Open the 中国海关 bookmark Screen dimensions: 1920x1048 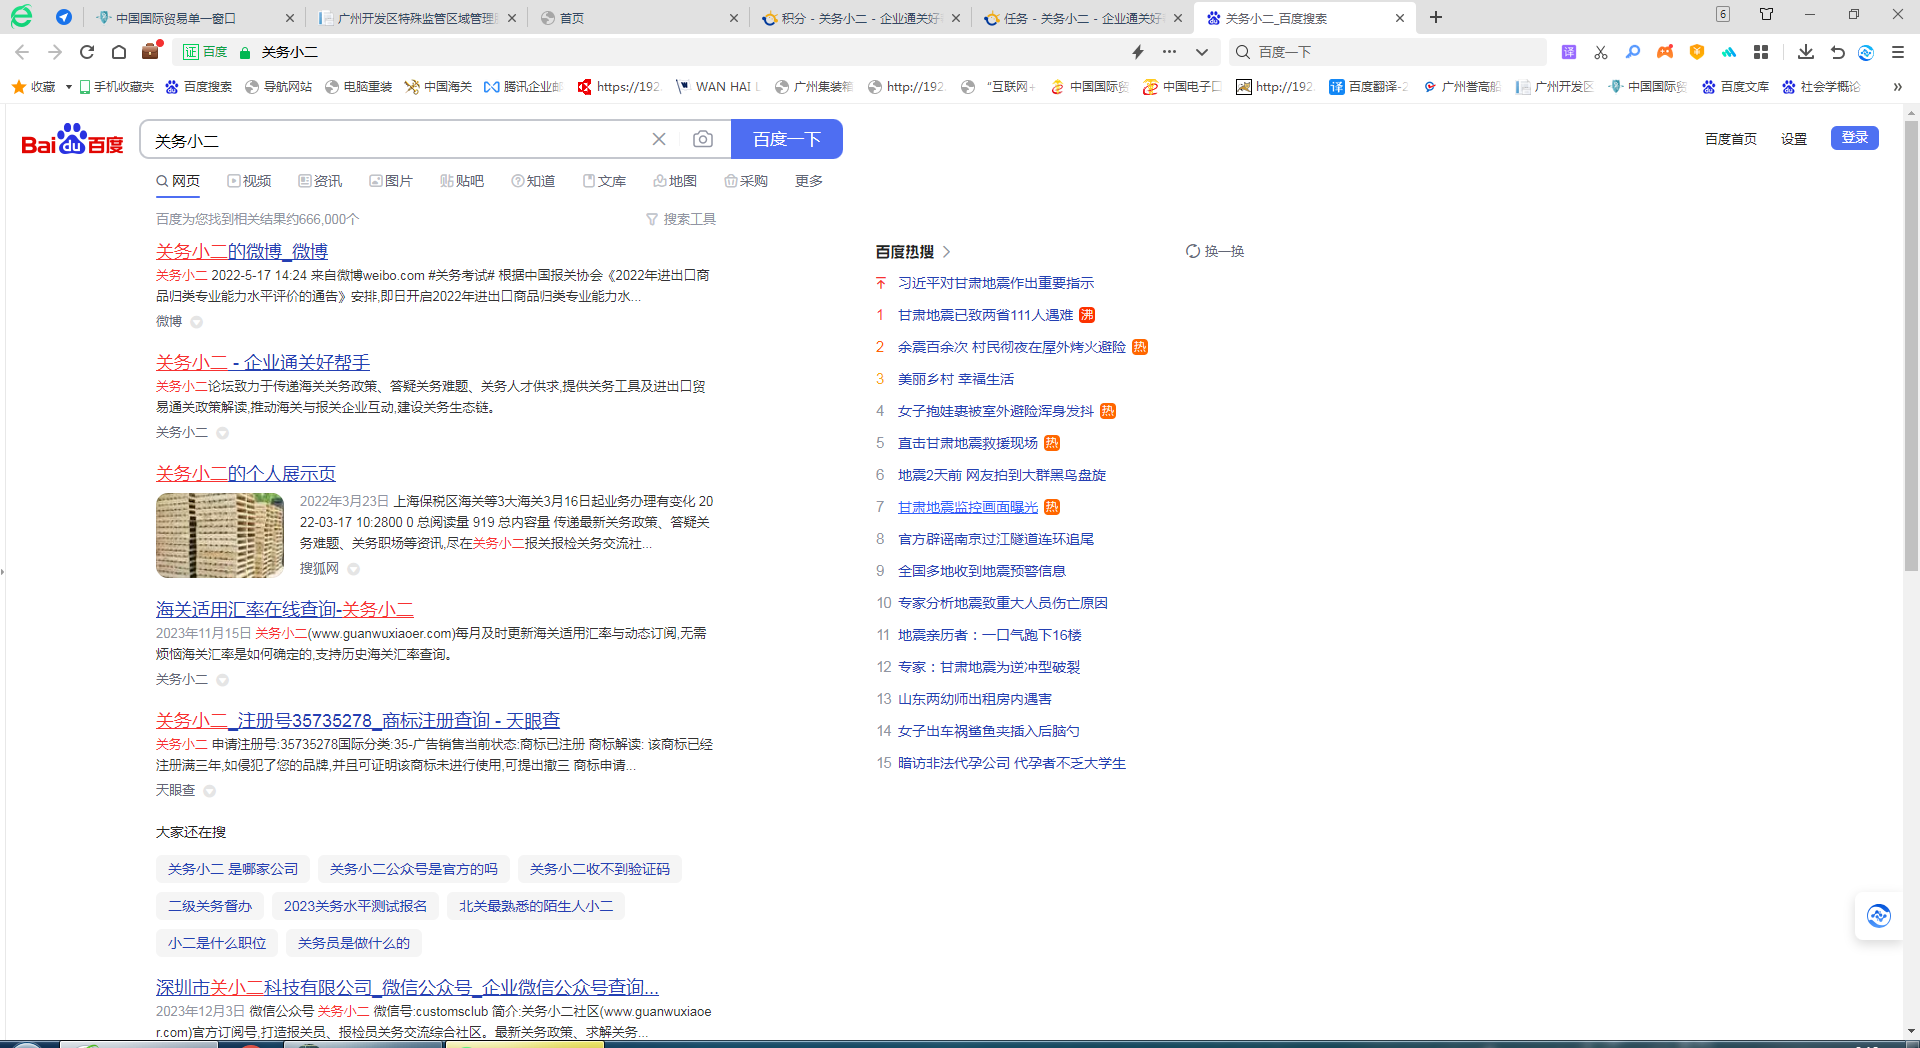(x=438, y=87)
